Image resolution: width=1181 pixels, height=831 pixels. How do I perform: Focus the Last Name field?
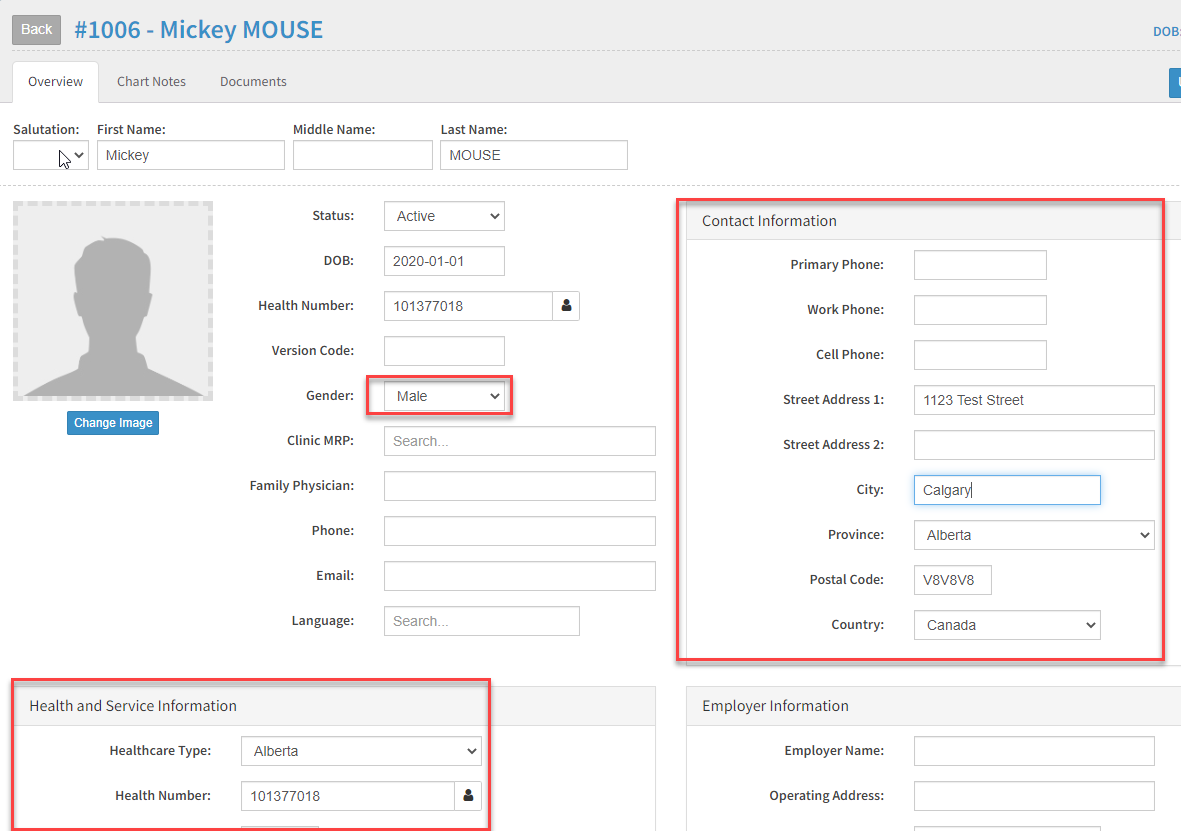point(534,155)
